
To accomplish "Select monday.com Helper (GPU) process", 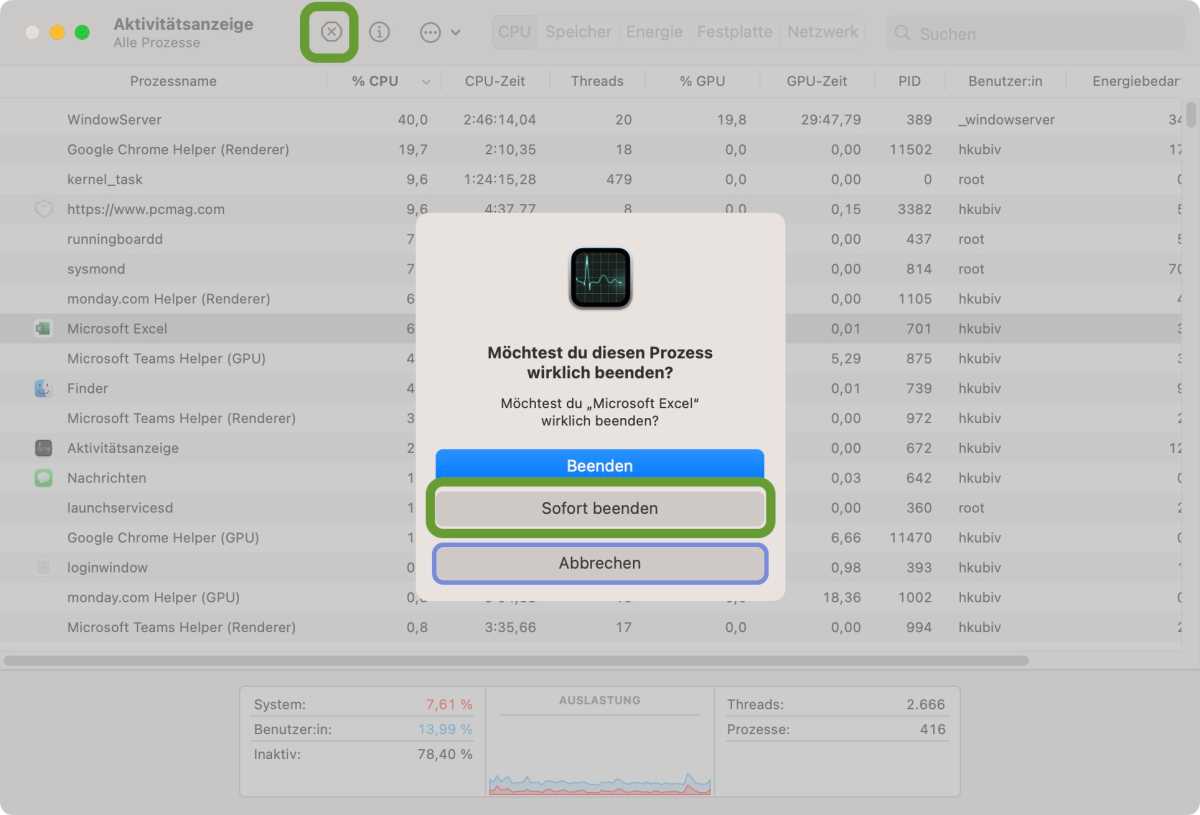I will click(154, 597).
